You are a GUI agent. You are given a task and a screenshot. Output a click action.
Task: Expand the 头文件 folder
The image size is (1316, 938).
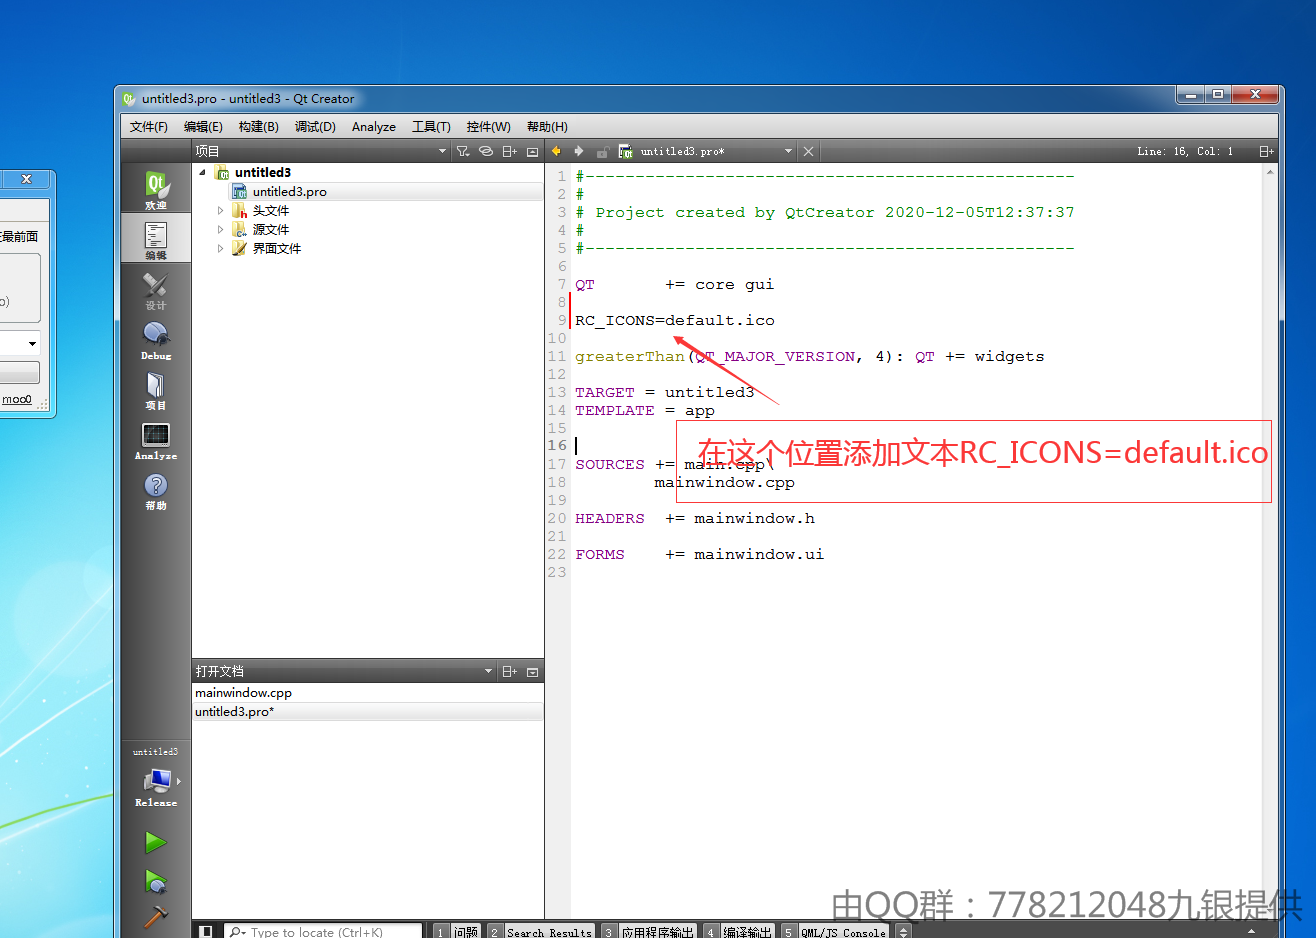click(x=221, y=210)
